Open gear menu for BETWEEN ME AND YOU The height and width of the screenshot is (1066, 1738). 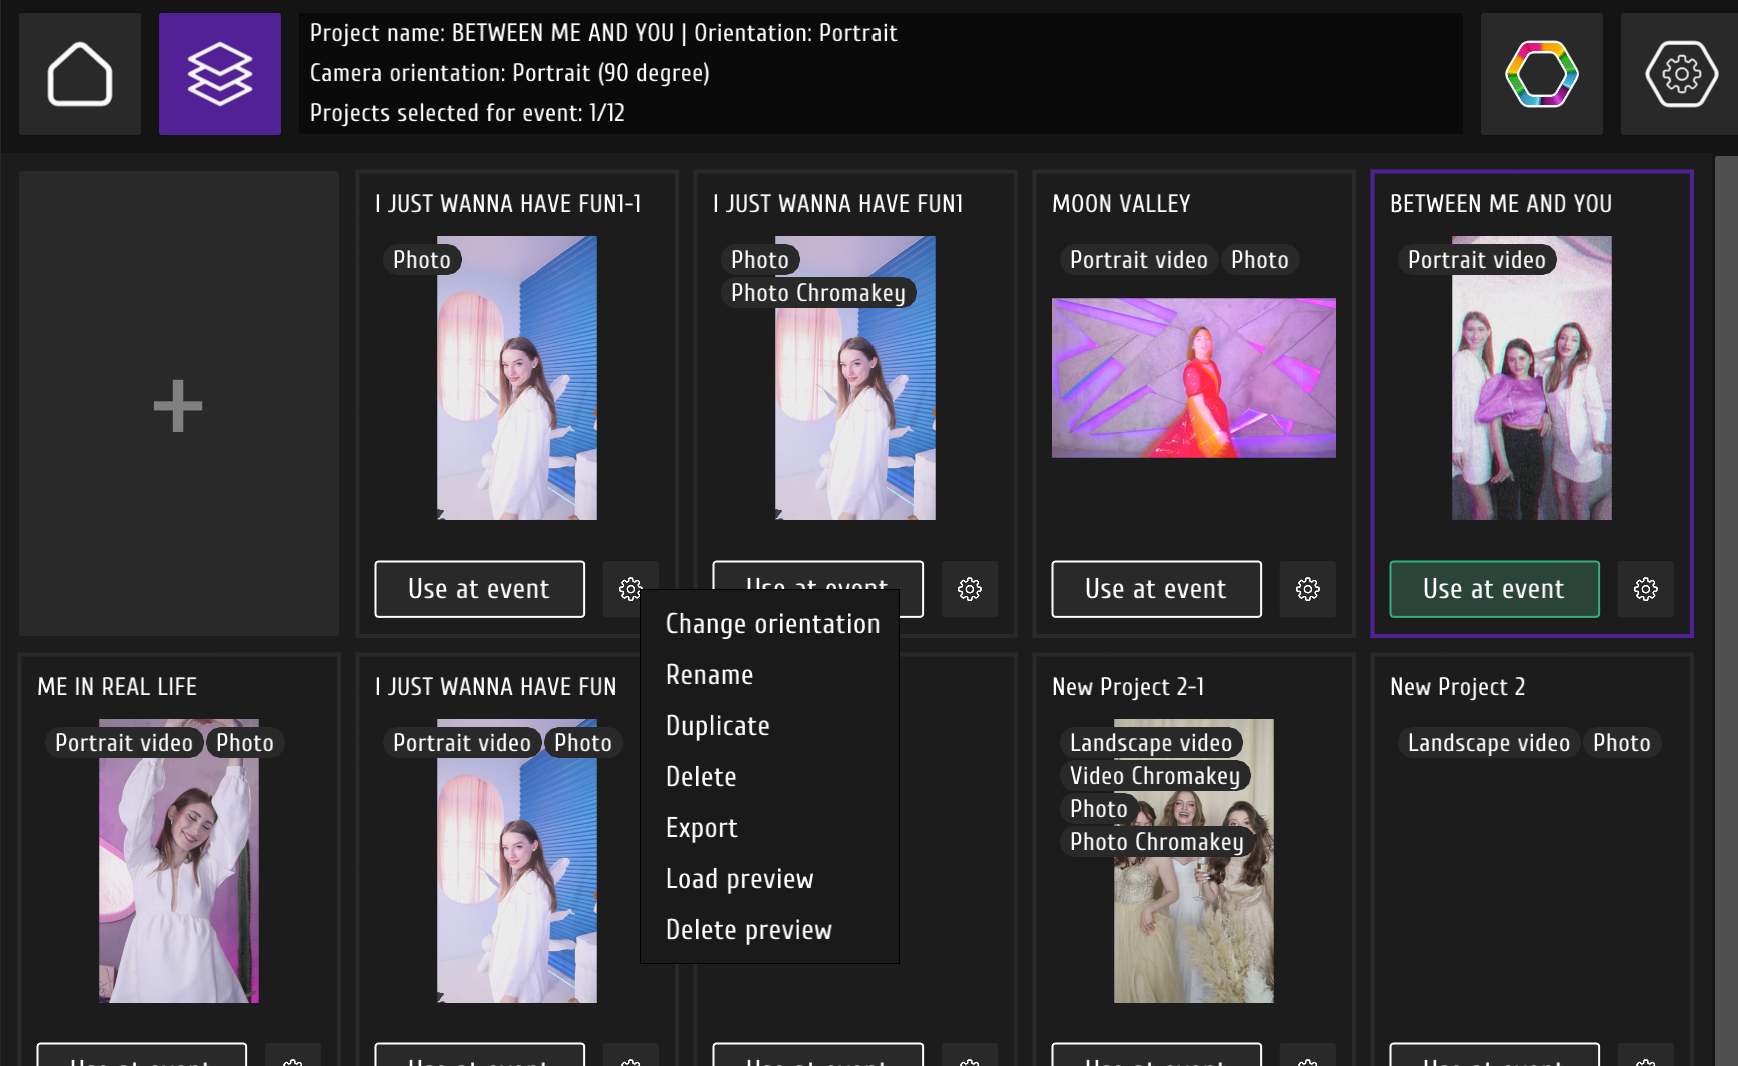(1645, 589)
